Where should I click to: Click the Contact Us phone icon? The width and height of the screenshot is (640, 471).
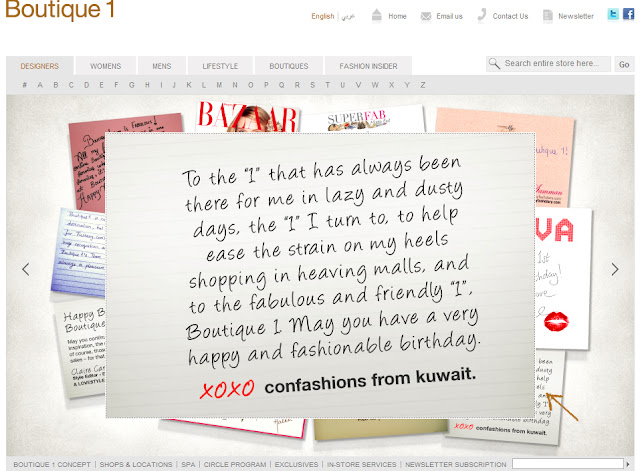coord(482,15)
